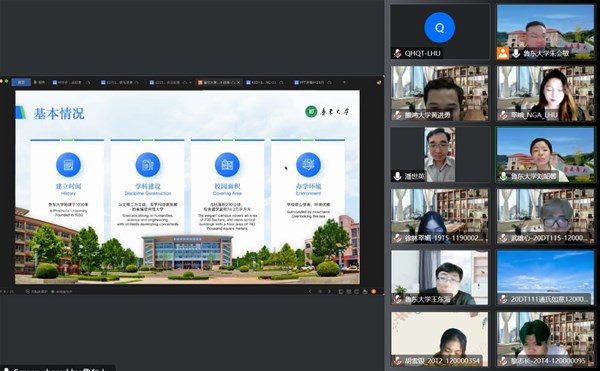Viewport: 600px width, 371px height.
Task: Click the Ludong University logo on slide
Action: [327, 112]
